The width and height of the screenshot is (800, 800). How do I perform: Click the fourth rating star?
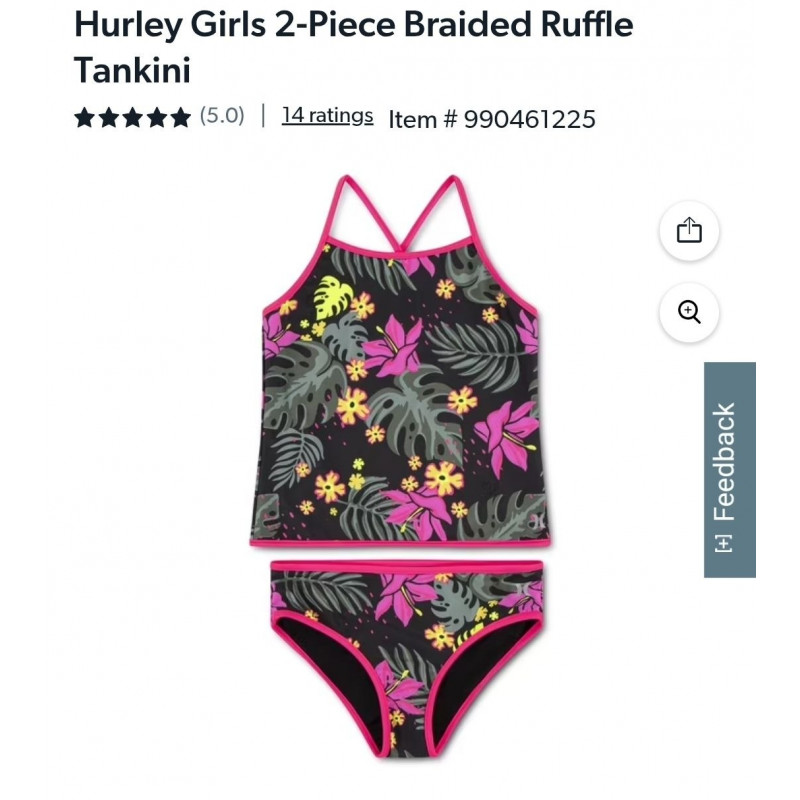(x=156, y=117)
